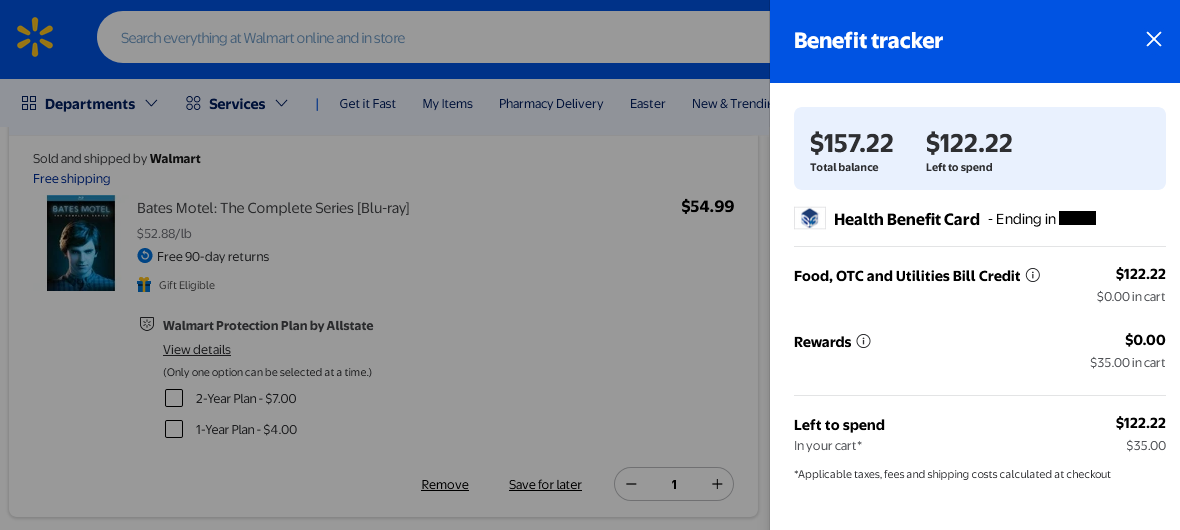Expand the Departments dropdown chevron

coord(151,103)
